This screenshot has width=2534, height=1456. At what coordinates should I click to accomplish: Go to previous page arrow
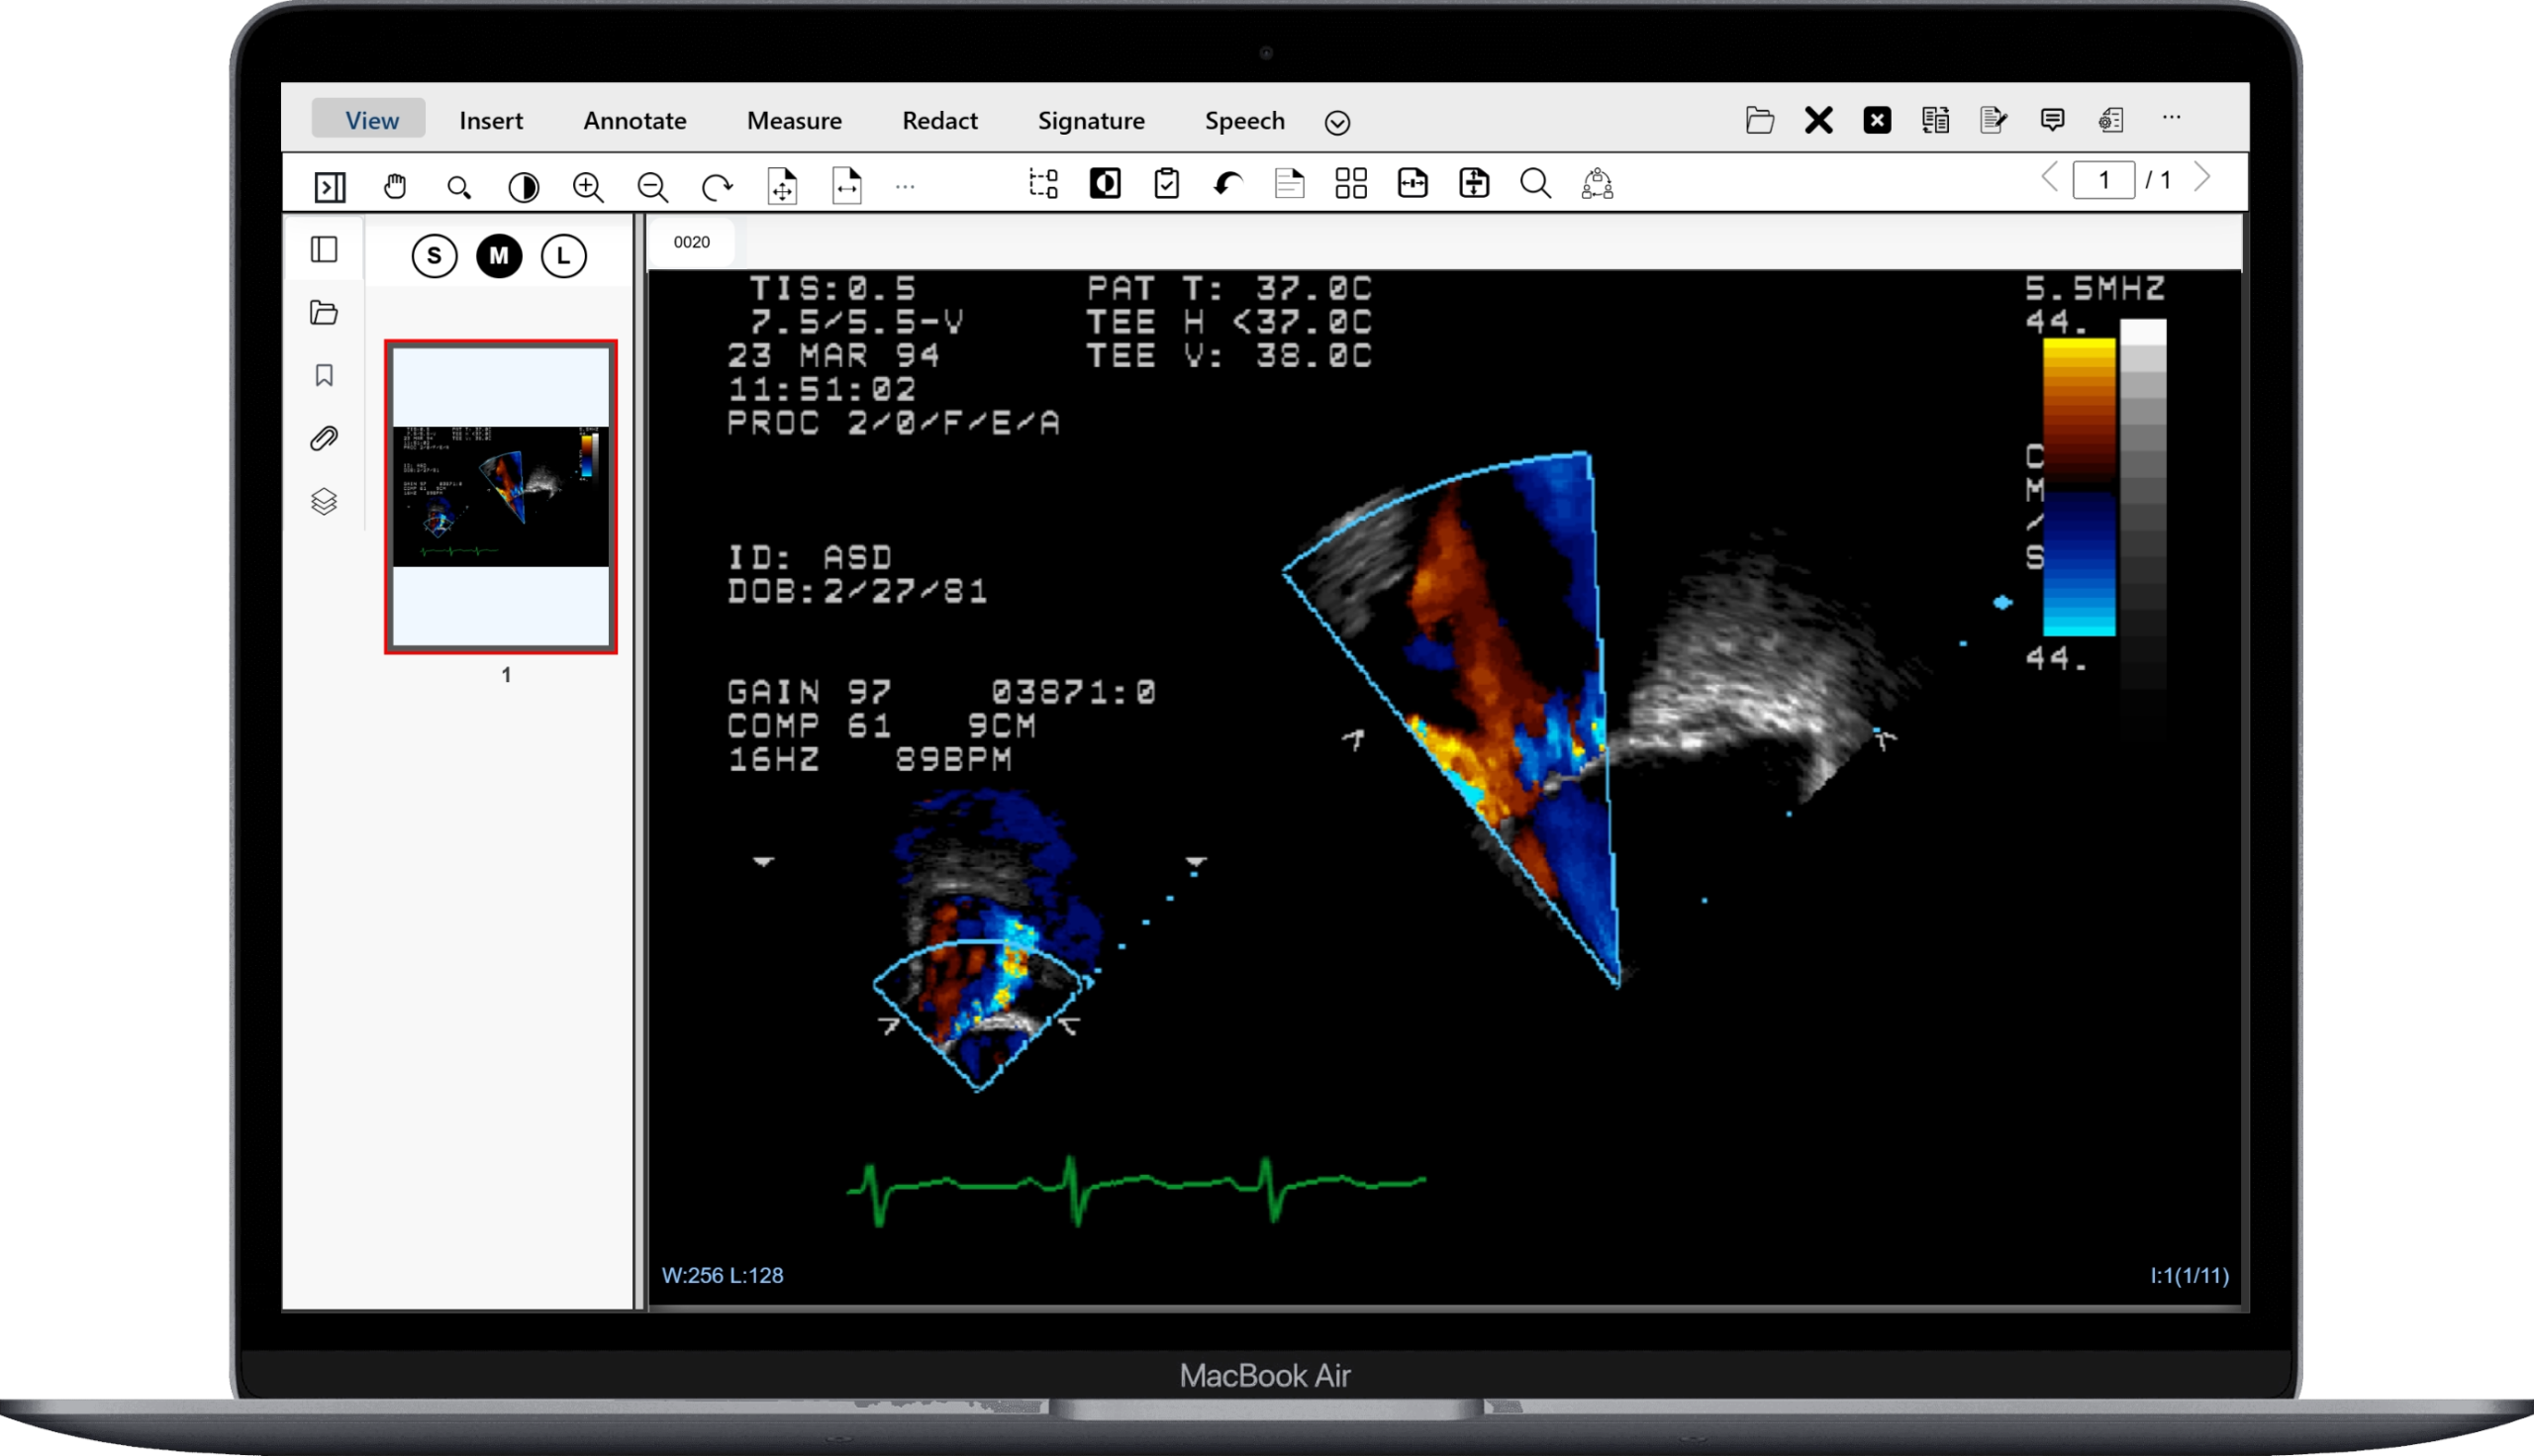pos(2050,178)
